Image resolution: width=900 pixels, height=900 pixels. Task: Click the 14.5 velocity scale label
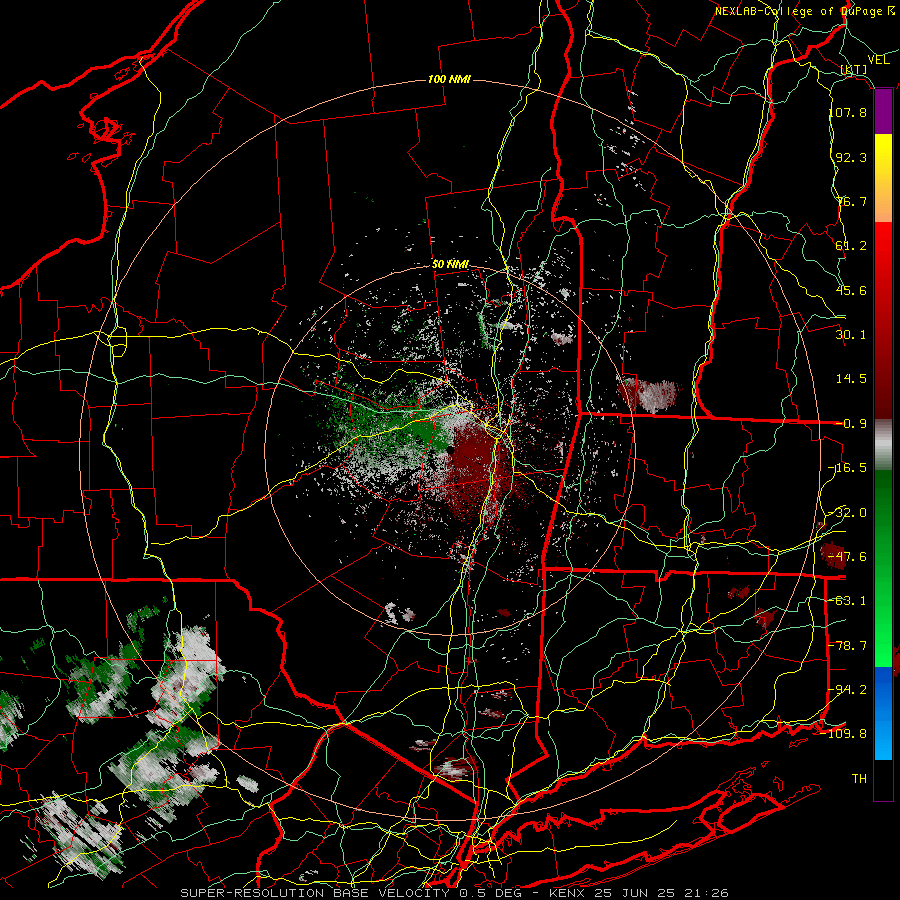click(x=851, y=378)
